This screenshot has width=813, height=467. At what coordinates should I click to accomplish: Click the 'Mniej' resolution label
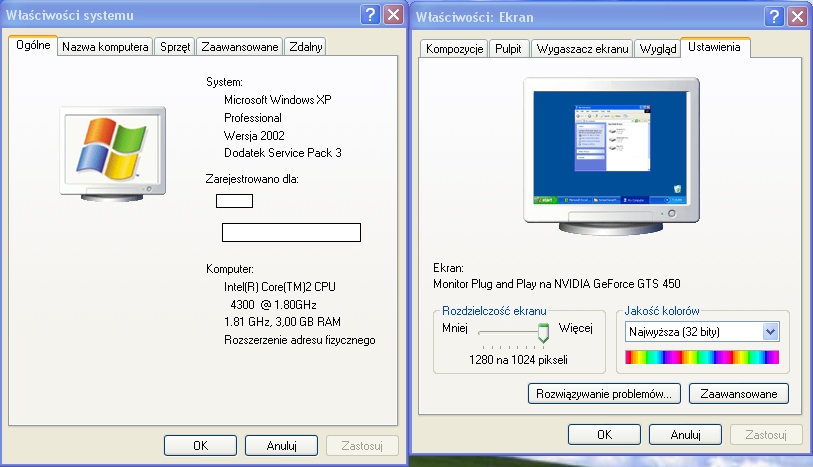[x=455, y=328]
